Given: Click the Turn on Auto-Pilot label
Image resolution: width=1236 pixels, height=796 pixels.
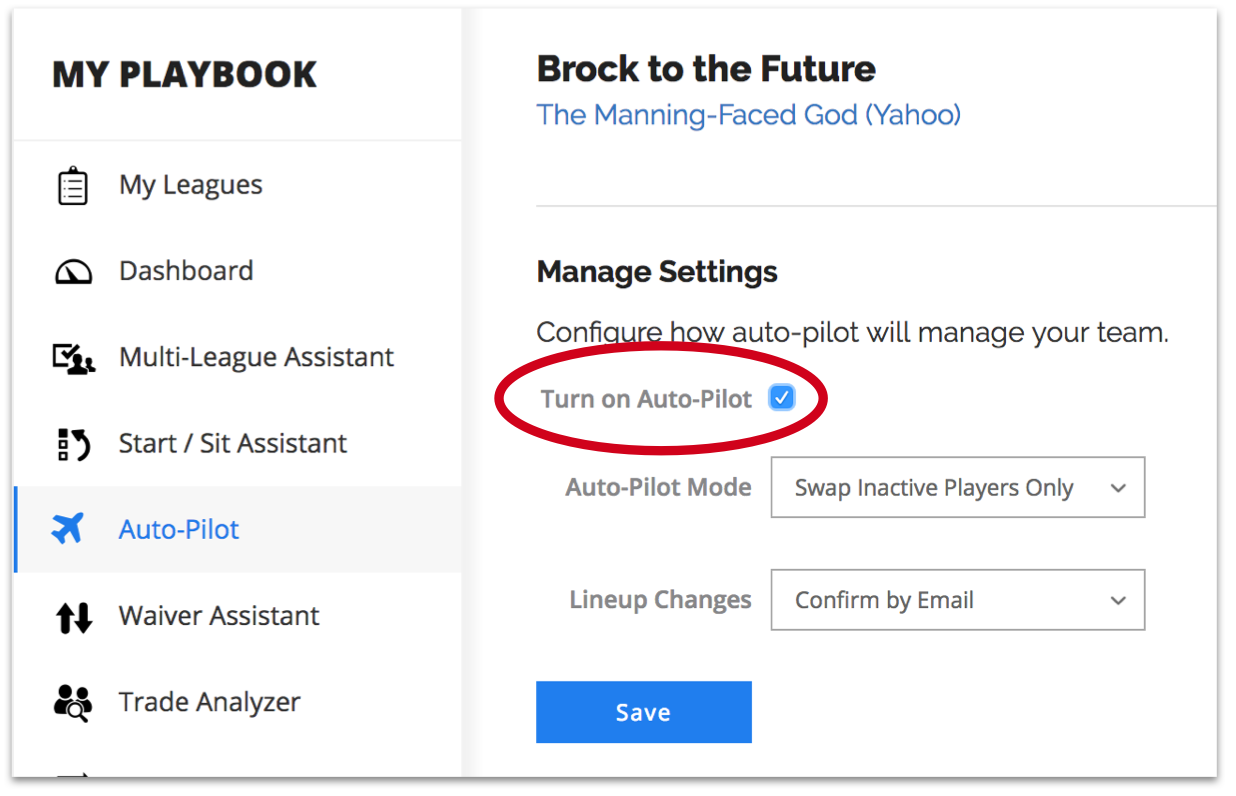Looking at the screenshot, I should point(646,399).
